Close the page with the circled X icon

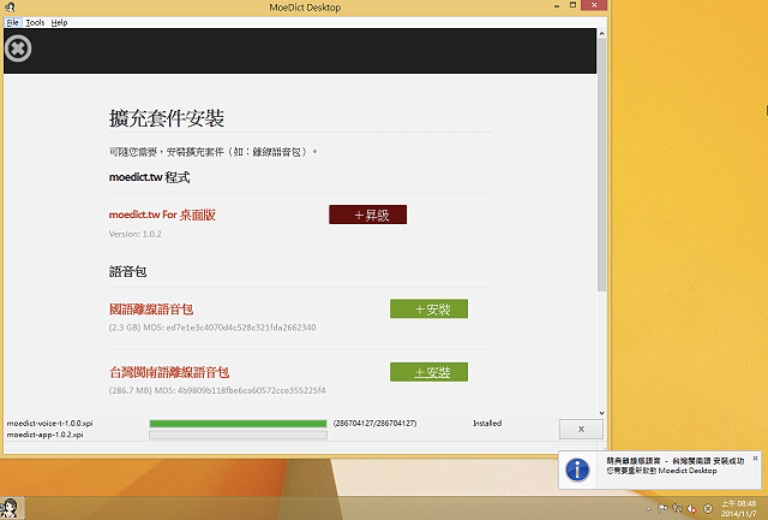(18, 48)
